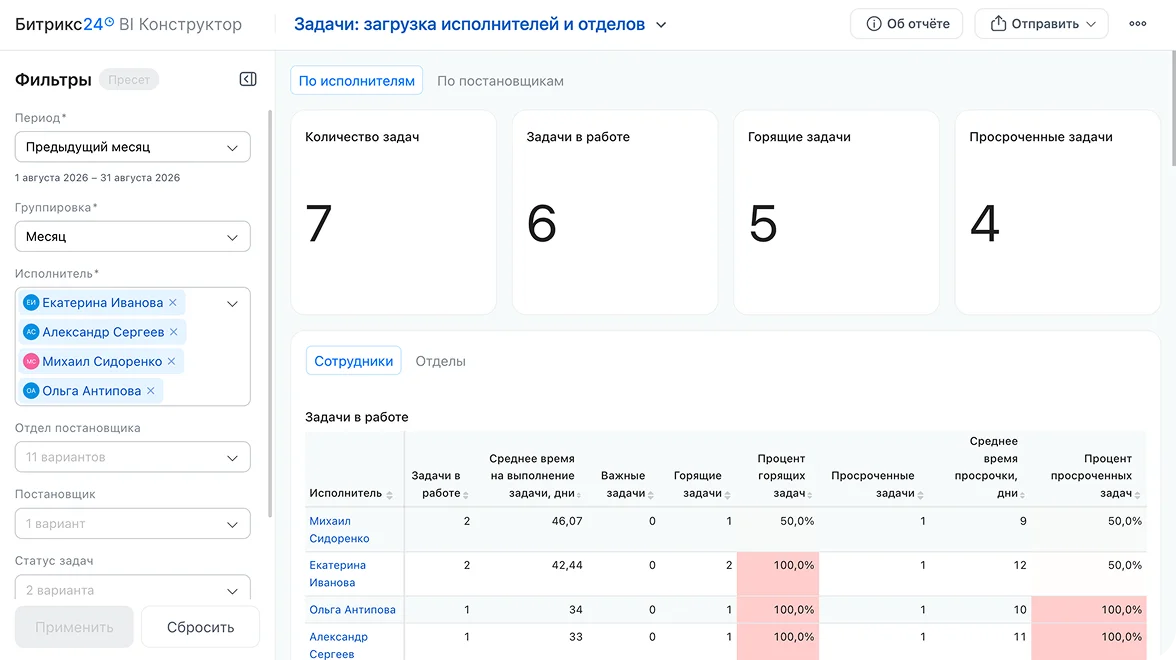Remove Ольга Антипова from executors

pyautogui.click(x=151, y=391)
